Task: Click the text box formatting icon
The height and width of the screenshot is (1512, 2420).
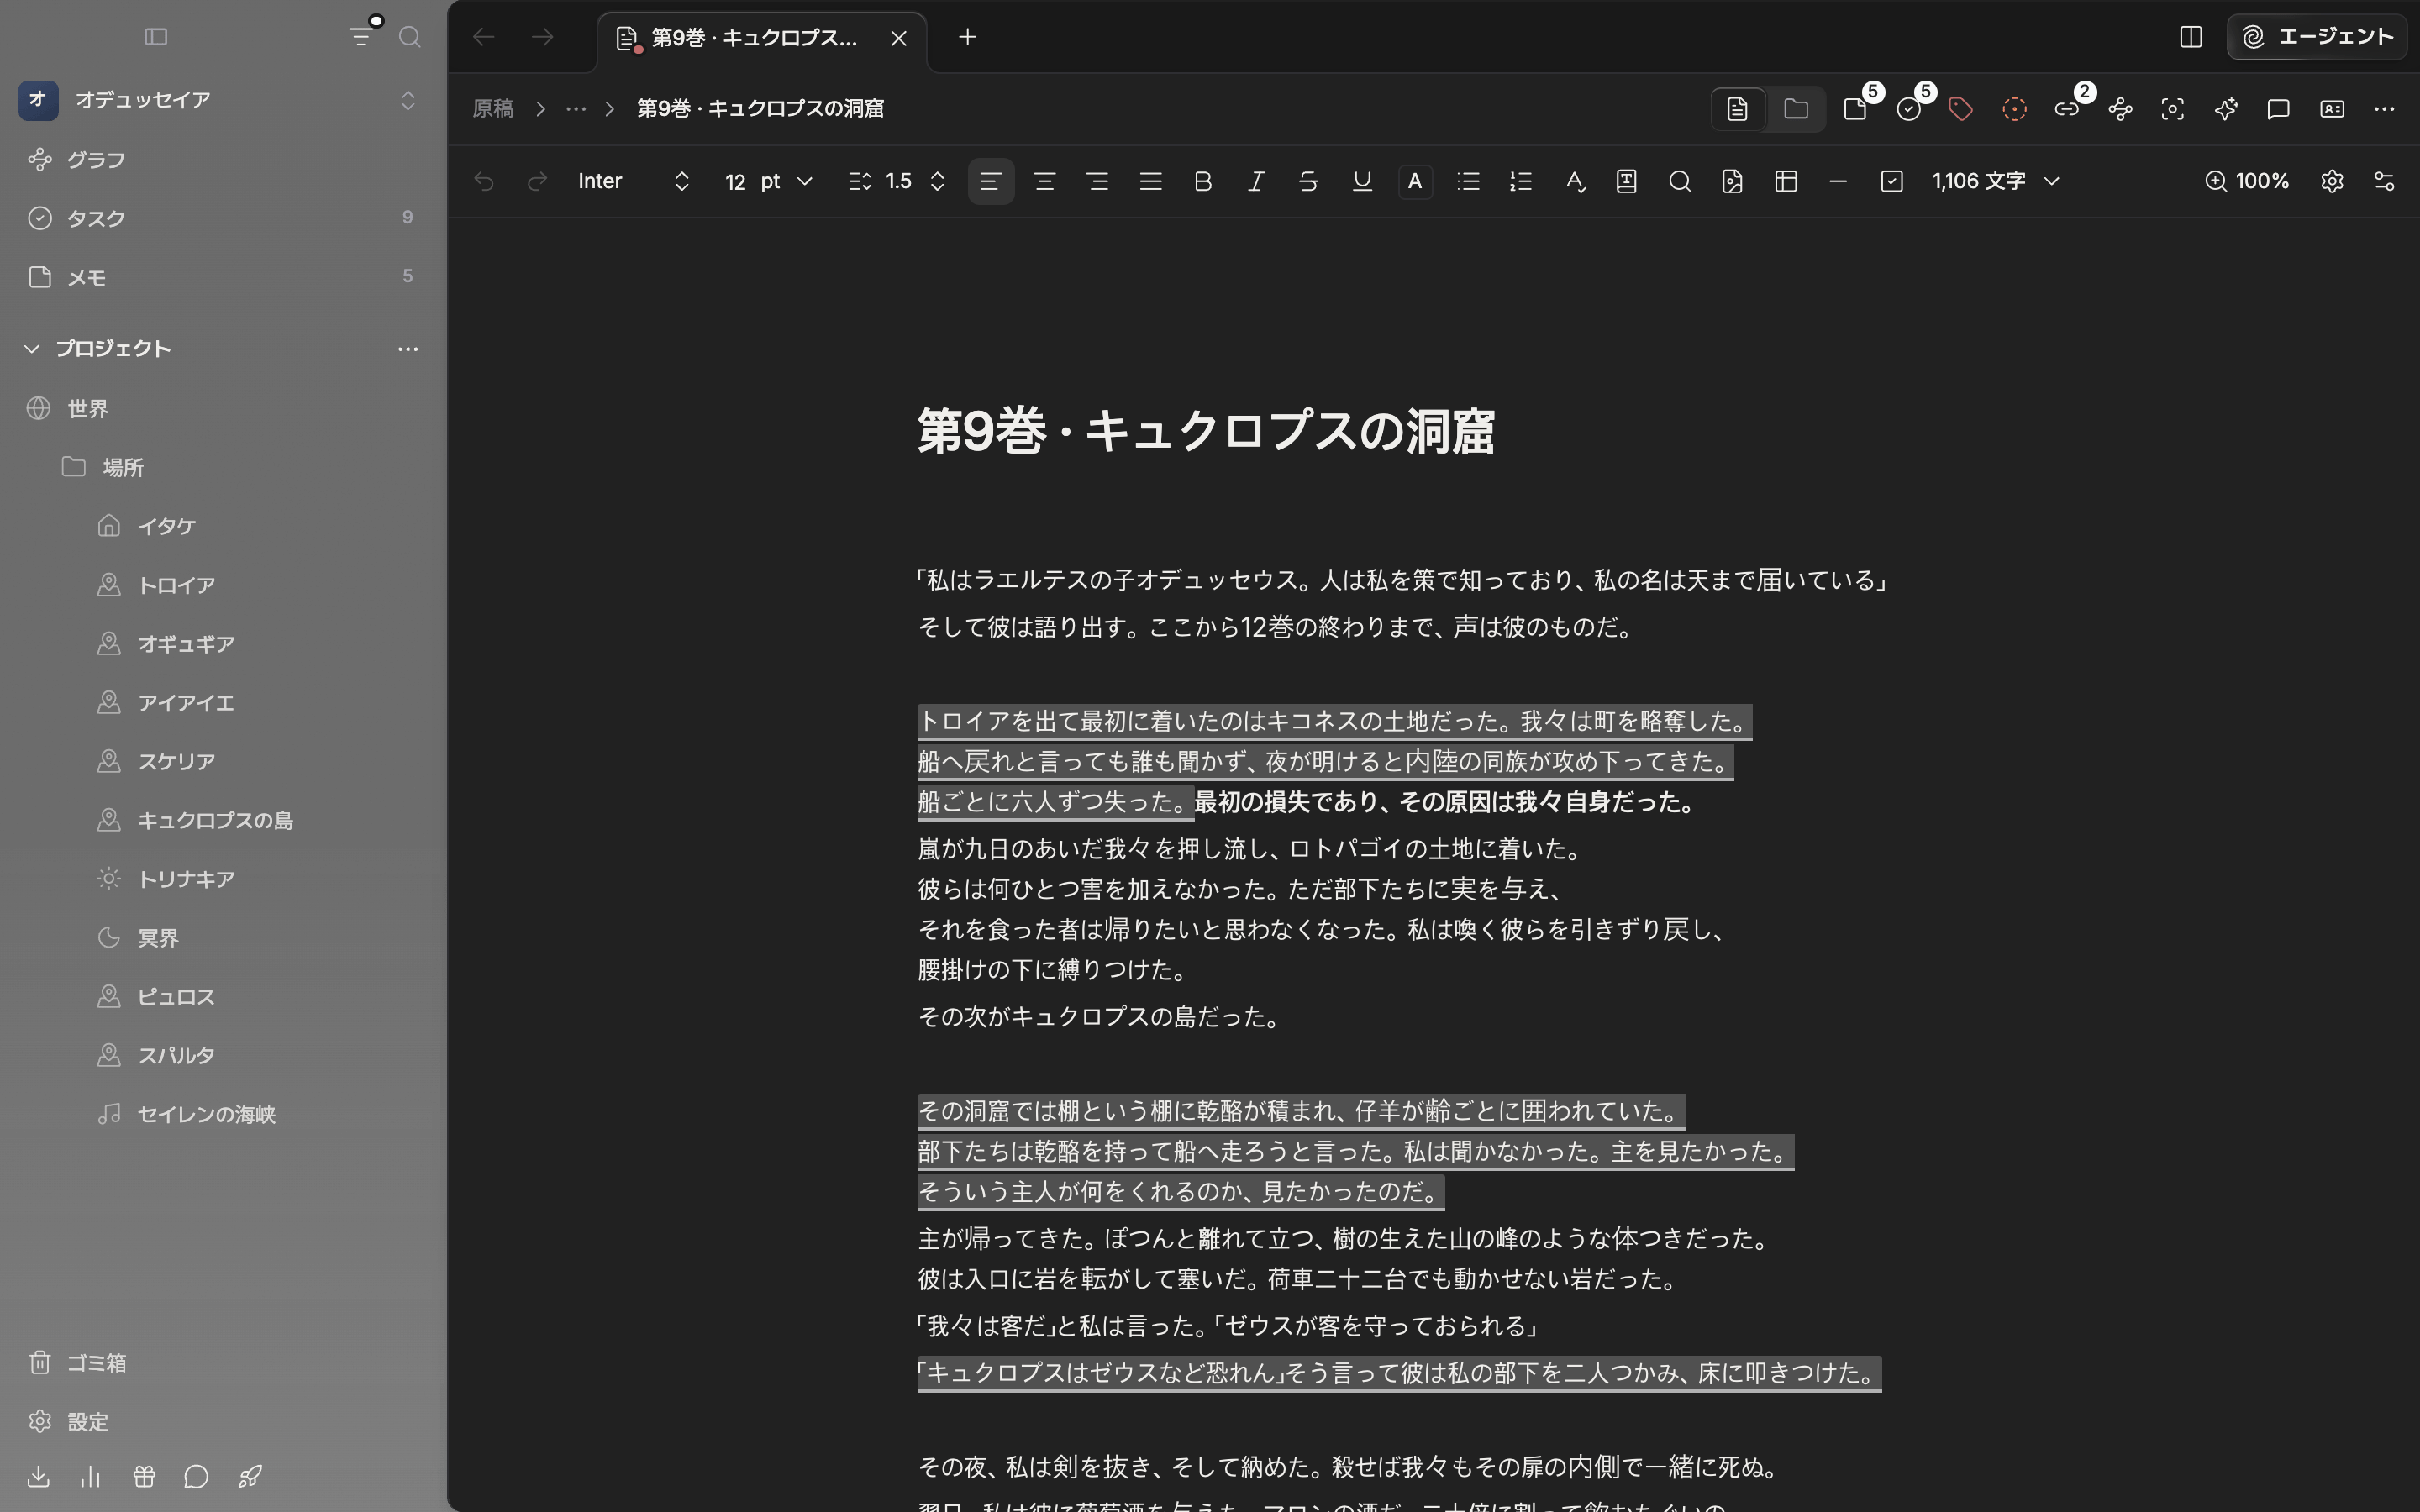Action: (1627, 181)
